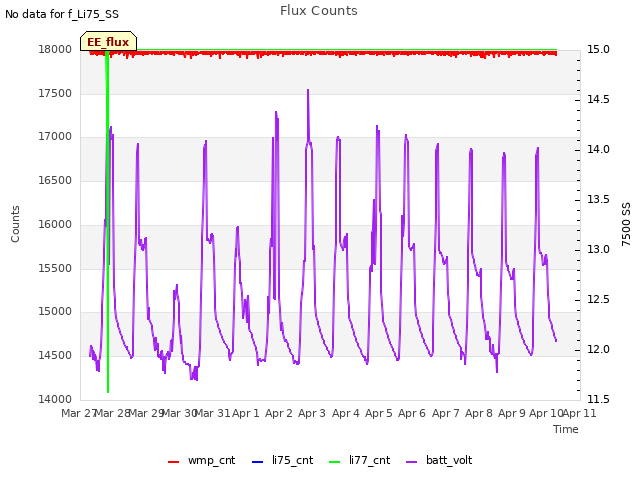Click the 7500 SS right axis label

click(x=626, y=224)
